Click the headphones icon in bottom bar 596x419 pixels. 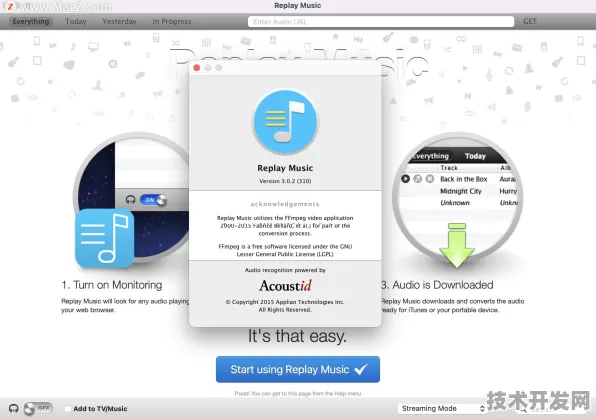coord(13,409)
